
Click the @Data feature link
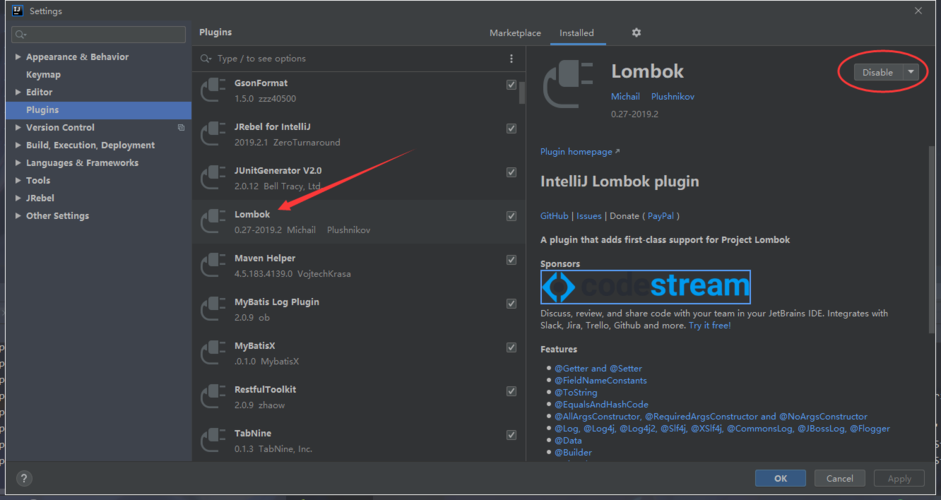coord(568,440)
